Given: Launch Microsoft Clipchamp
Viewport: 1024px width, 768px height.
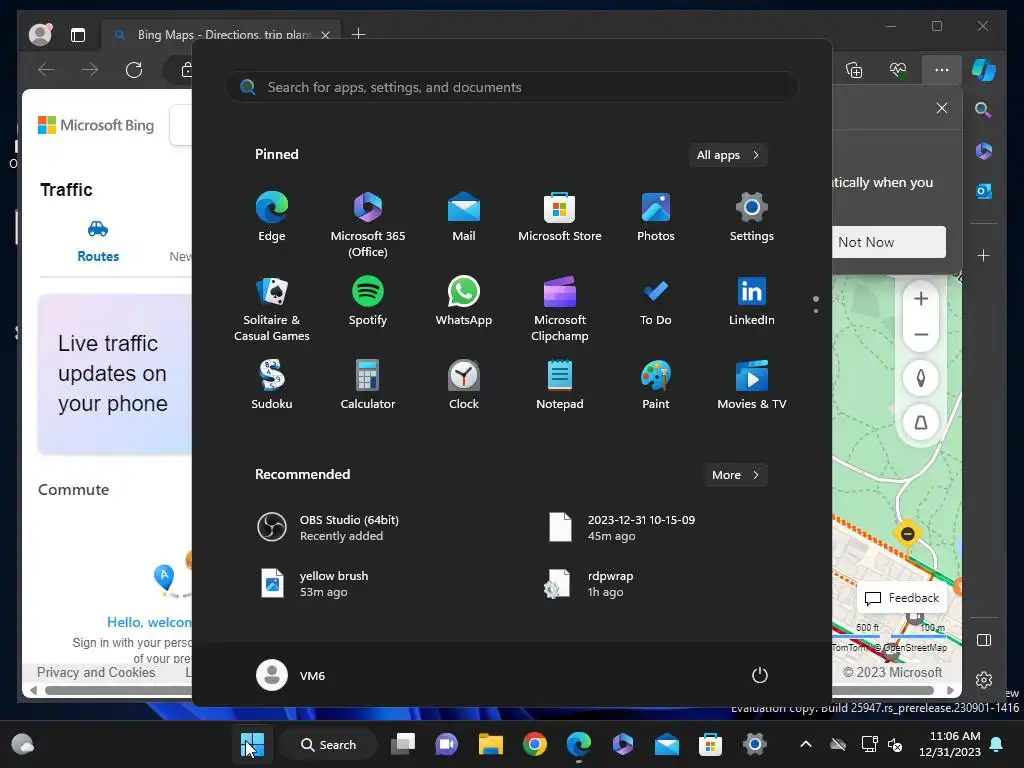Looking at the screenshot, I should coord(560,308).
